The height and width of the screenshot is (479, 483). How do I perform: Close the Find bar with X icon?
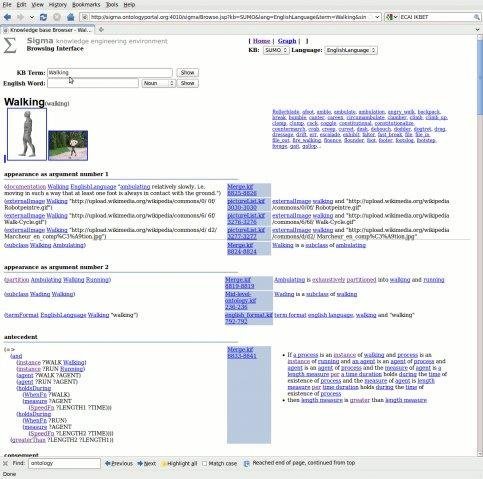[5, 463]
